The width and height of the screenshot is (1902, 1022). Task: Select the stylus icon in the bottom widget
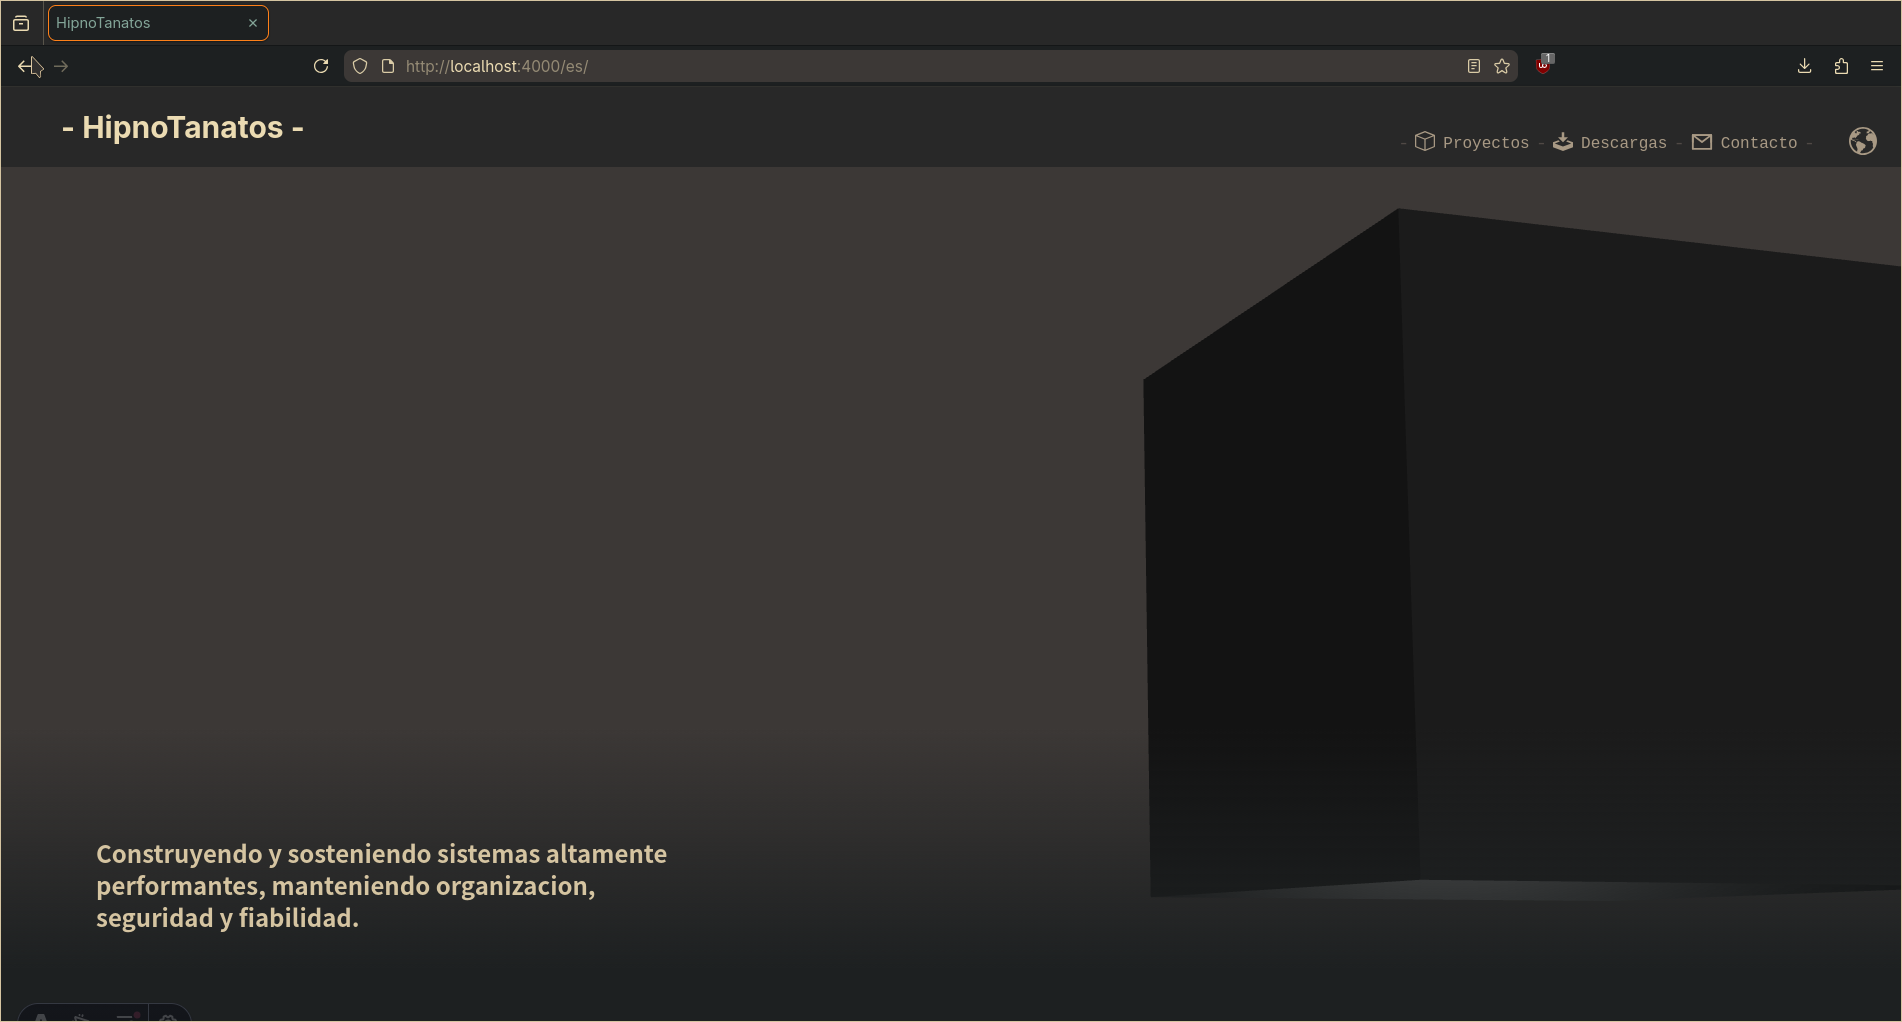pyautogui.click(x=81, y=1018)
